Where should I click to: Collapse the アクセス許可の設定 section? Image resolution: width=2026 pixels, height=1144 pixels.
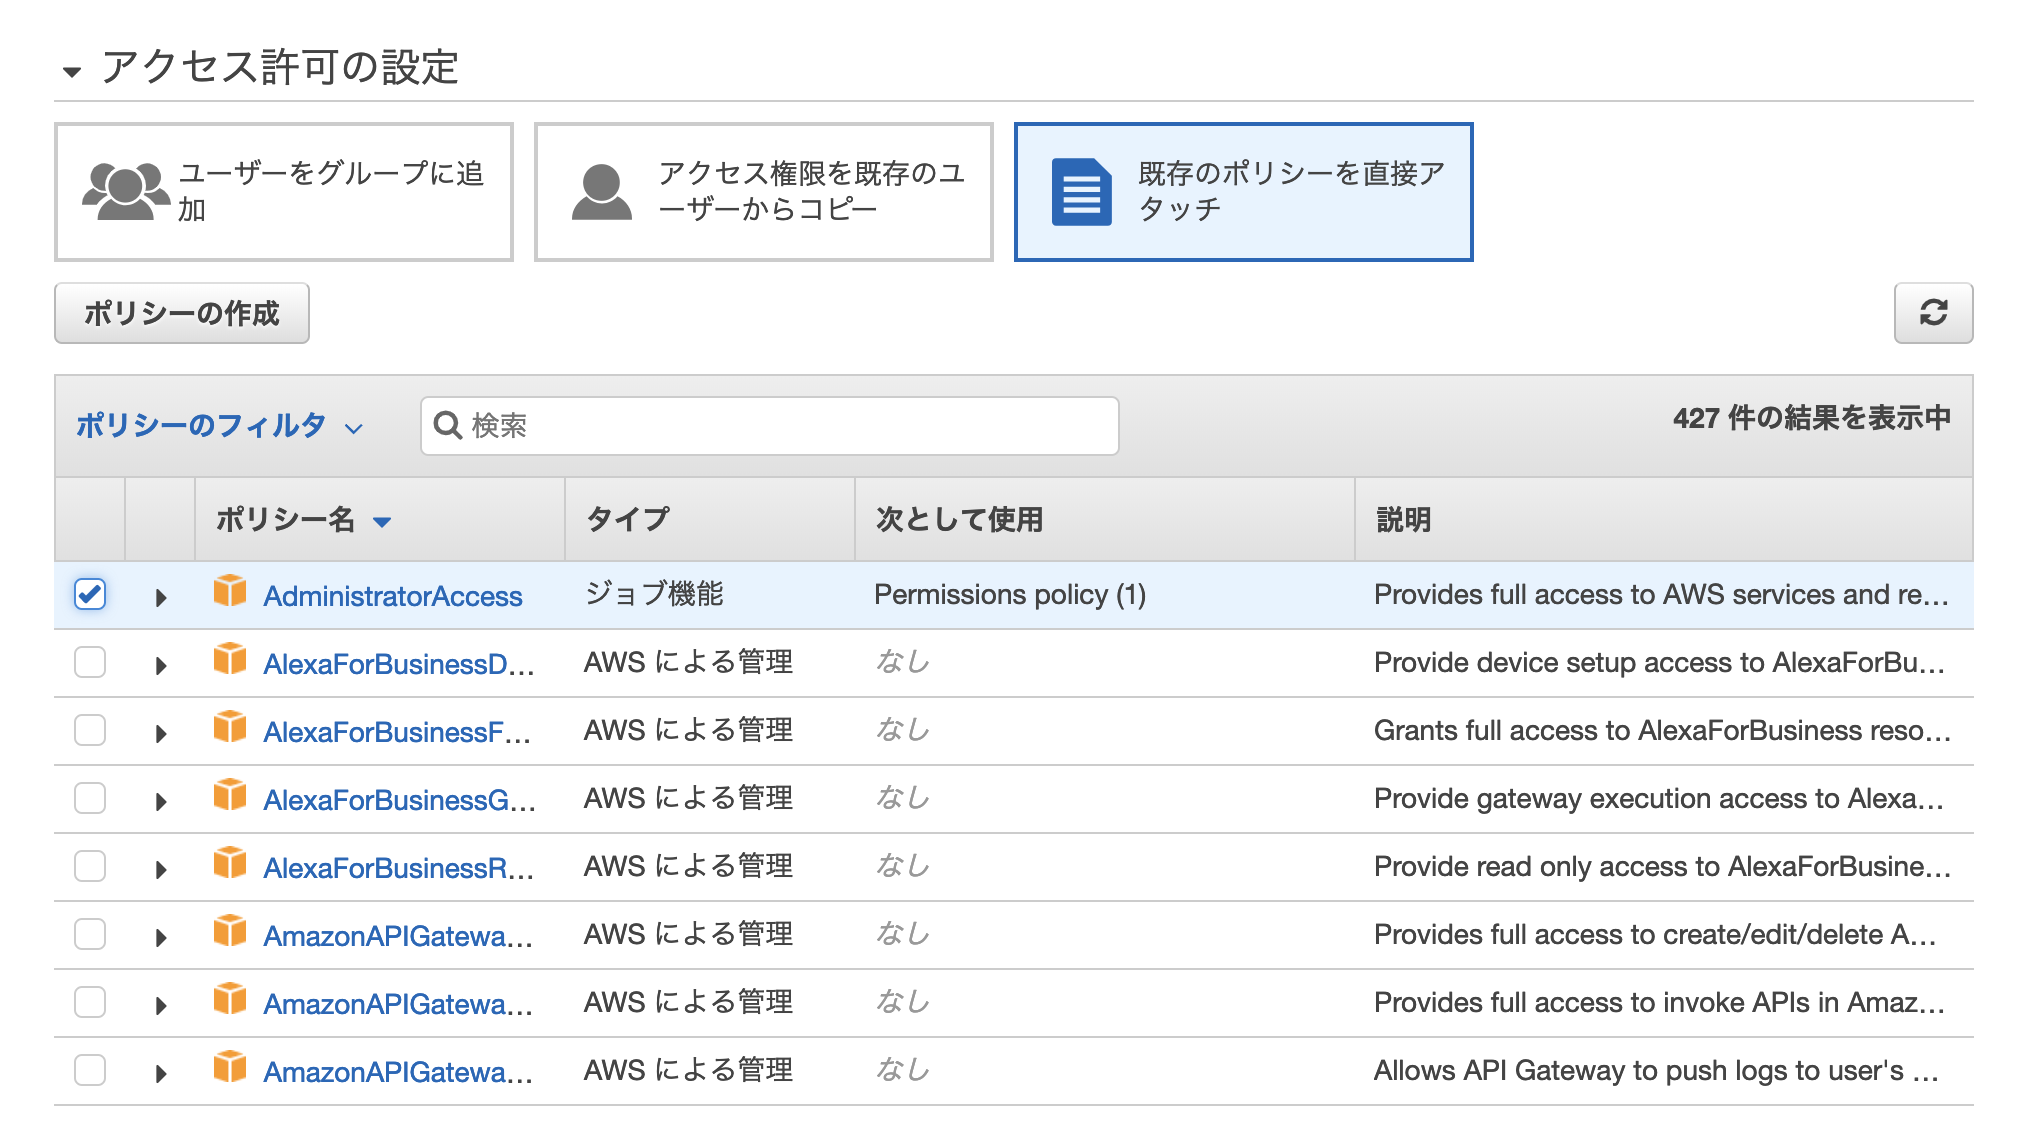click(x=72, y=71)
